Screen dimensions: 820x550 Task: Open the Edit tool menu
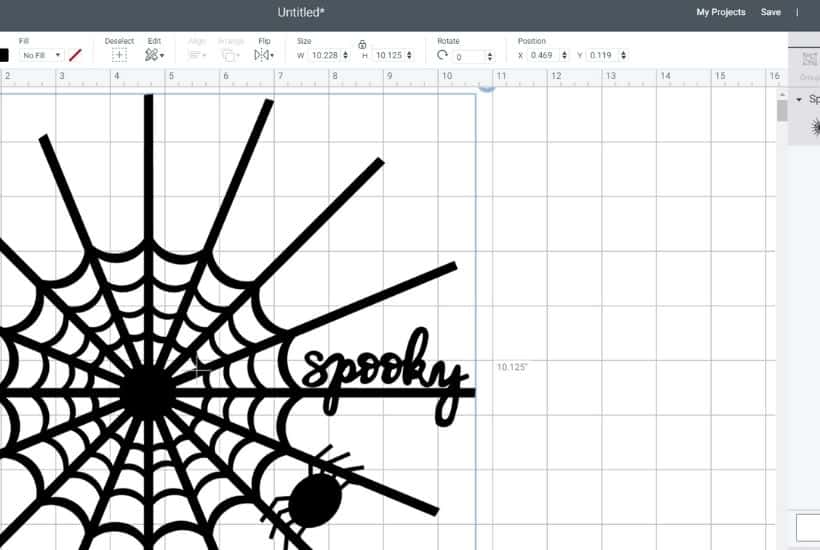[154, 55]
